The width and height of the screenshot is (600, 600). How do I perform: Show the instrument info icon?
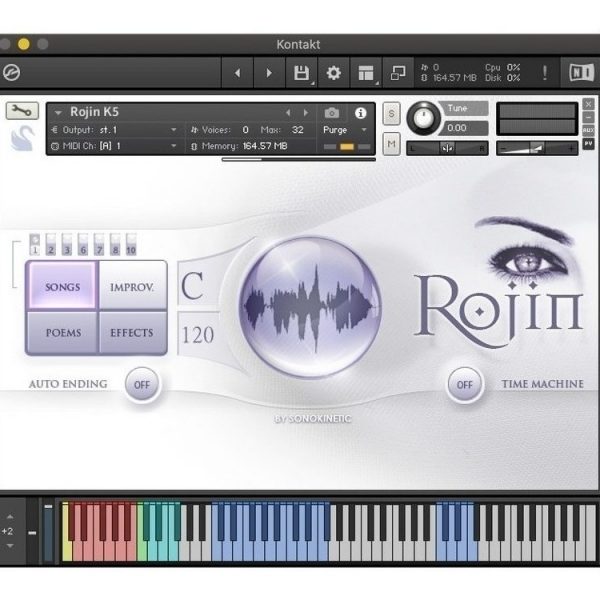pos(360,113)
